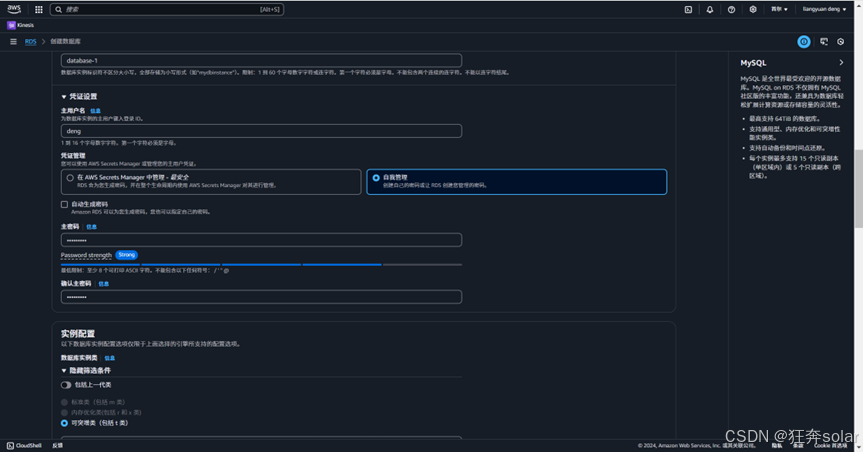Open CloudShell in the footer
This screenshot has width=863, height=452.
tap(24, 445)
